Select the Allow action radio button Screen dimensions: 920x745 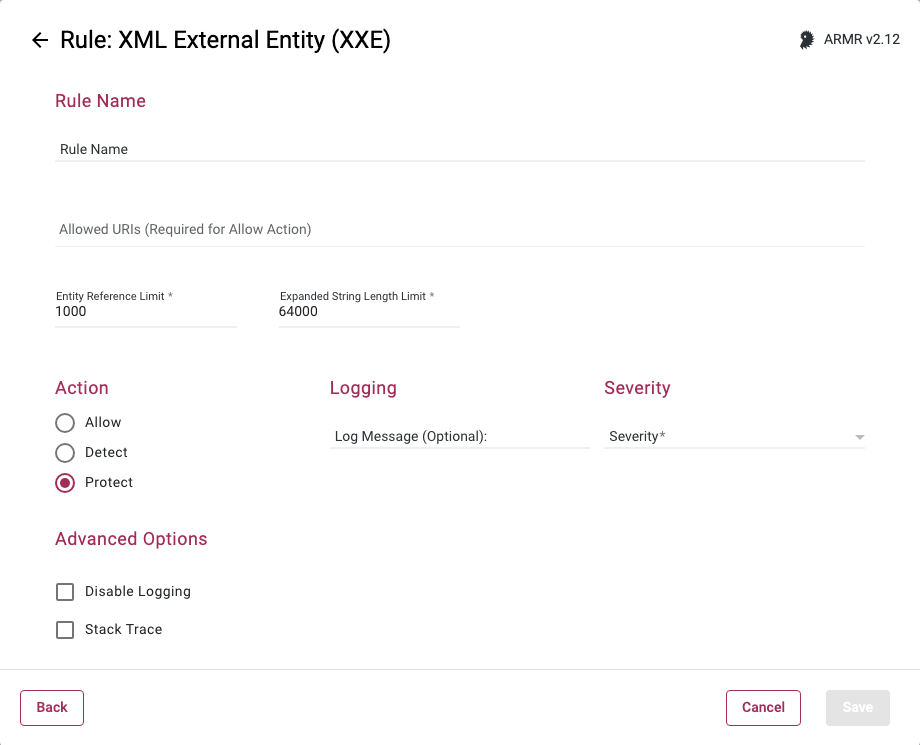pos(65,423)
